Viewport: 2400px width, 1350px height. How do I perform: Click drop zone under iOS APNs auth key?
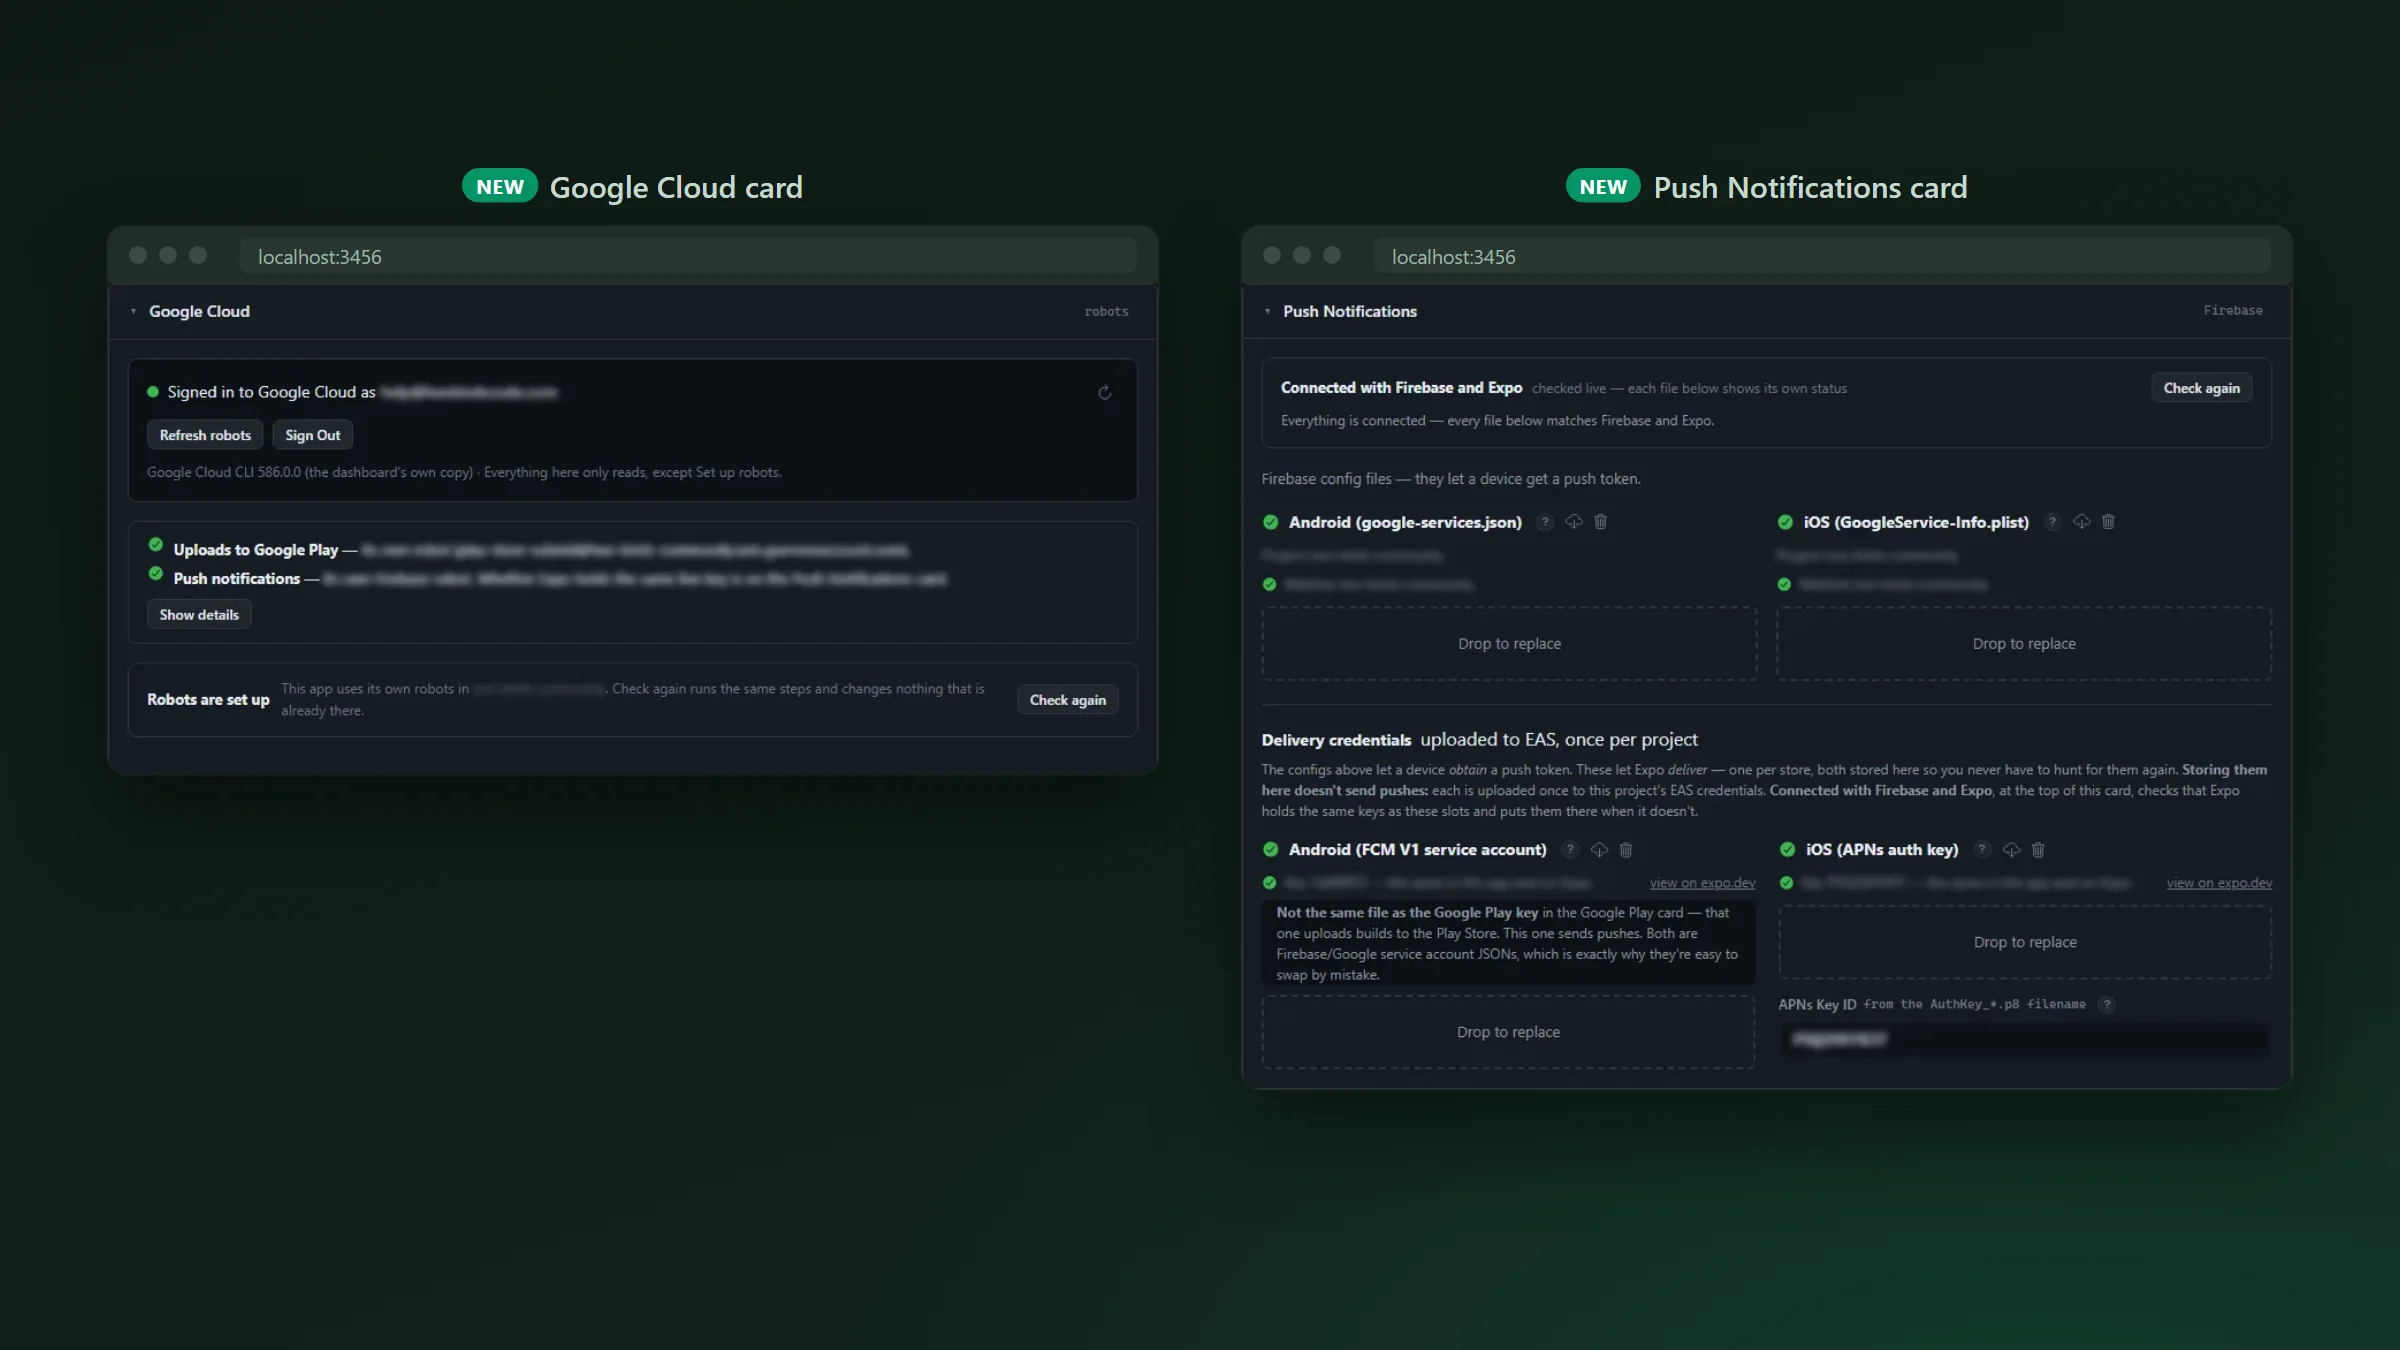2025,942
